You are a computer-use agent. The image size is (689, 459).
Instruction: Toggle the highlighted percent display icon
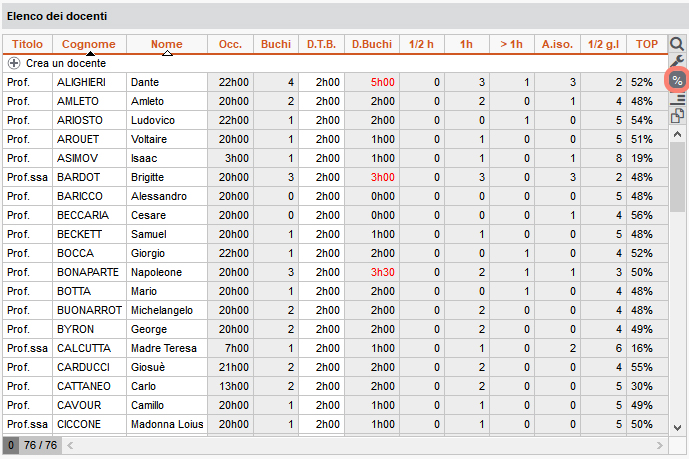coord(677,80)
